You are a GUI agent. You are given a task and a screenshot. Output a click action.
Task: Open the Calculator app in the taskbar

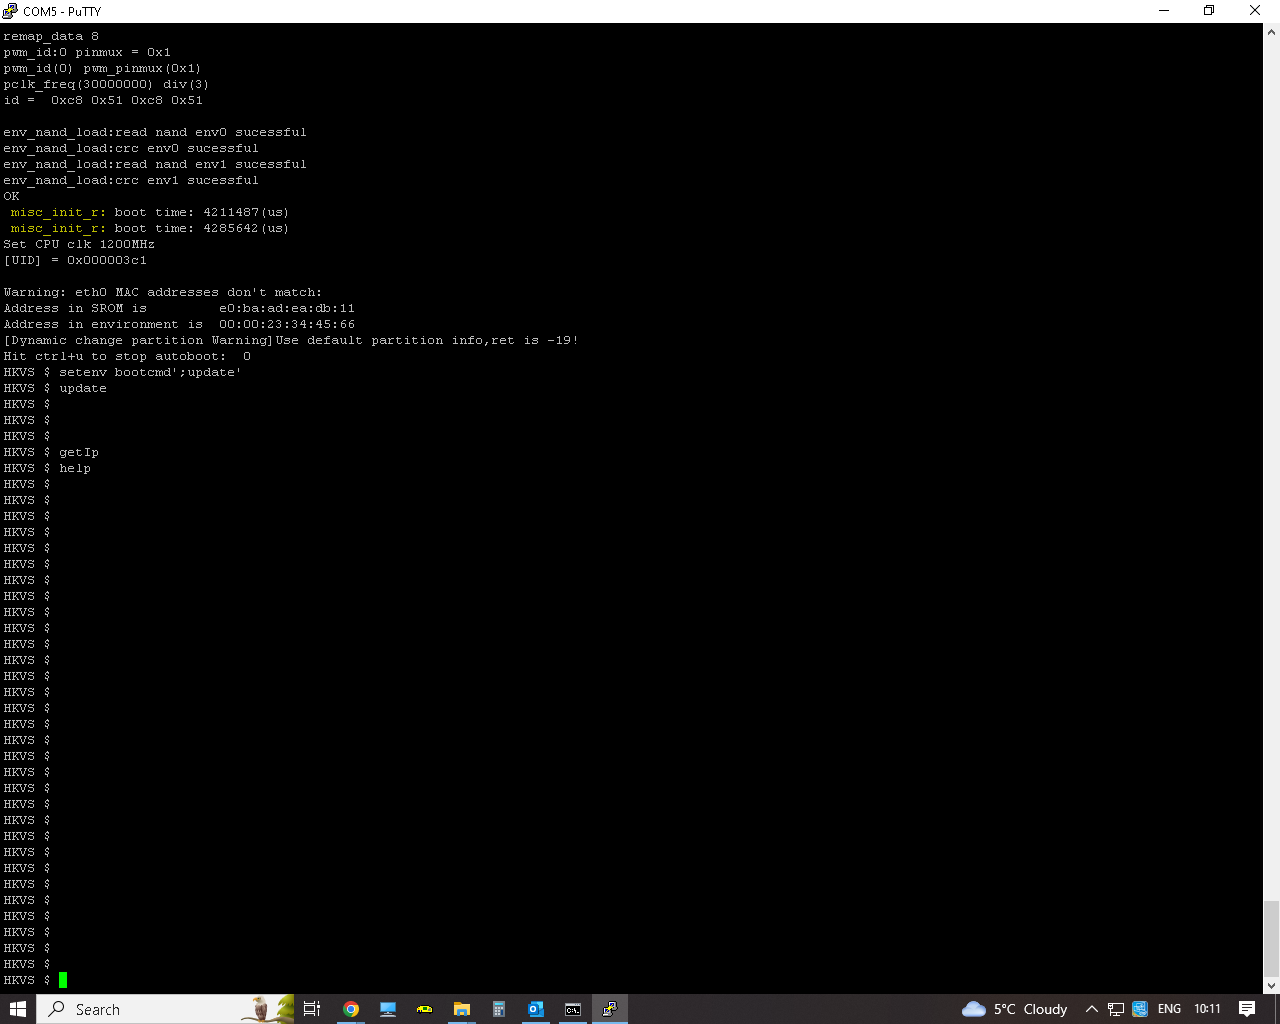(x=498, y=1009)
